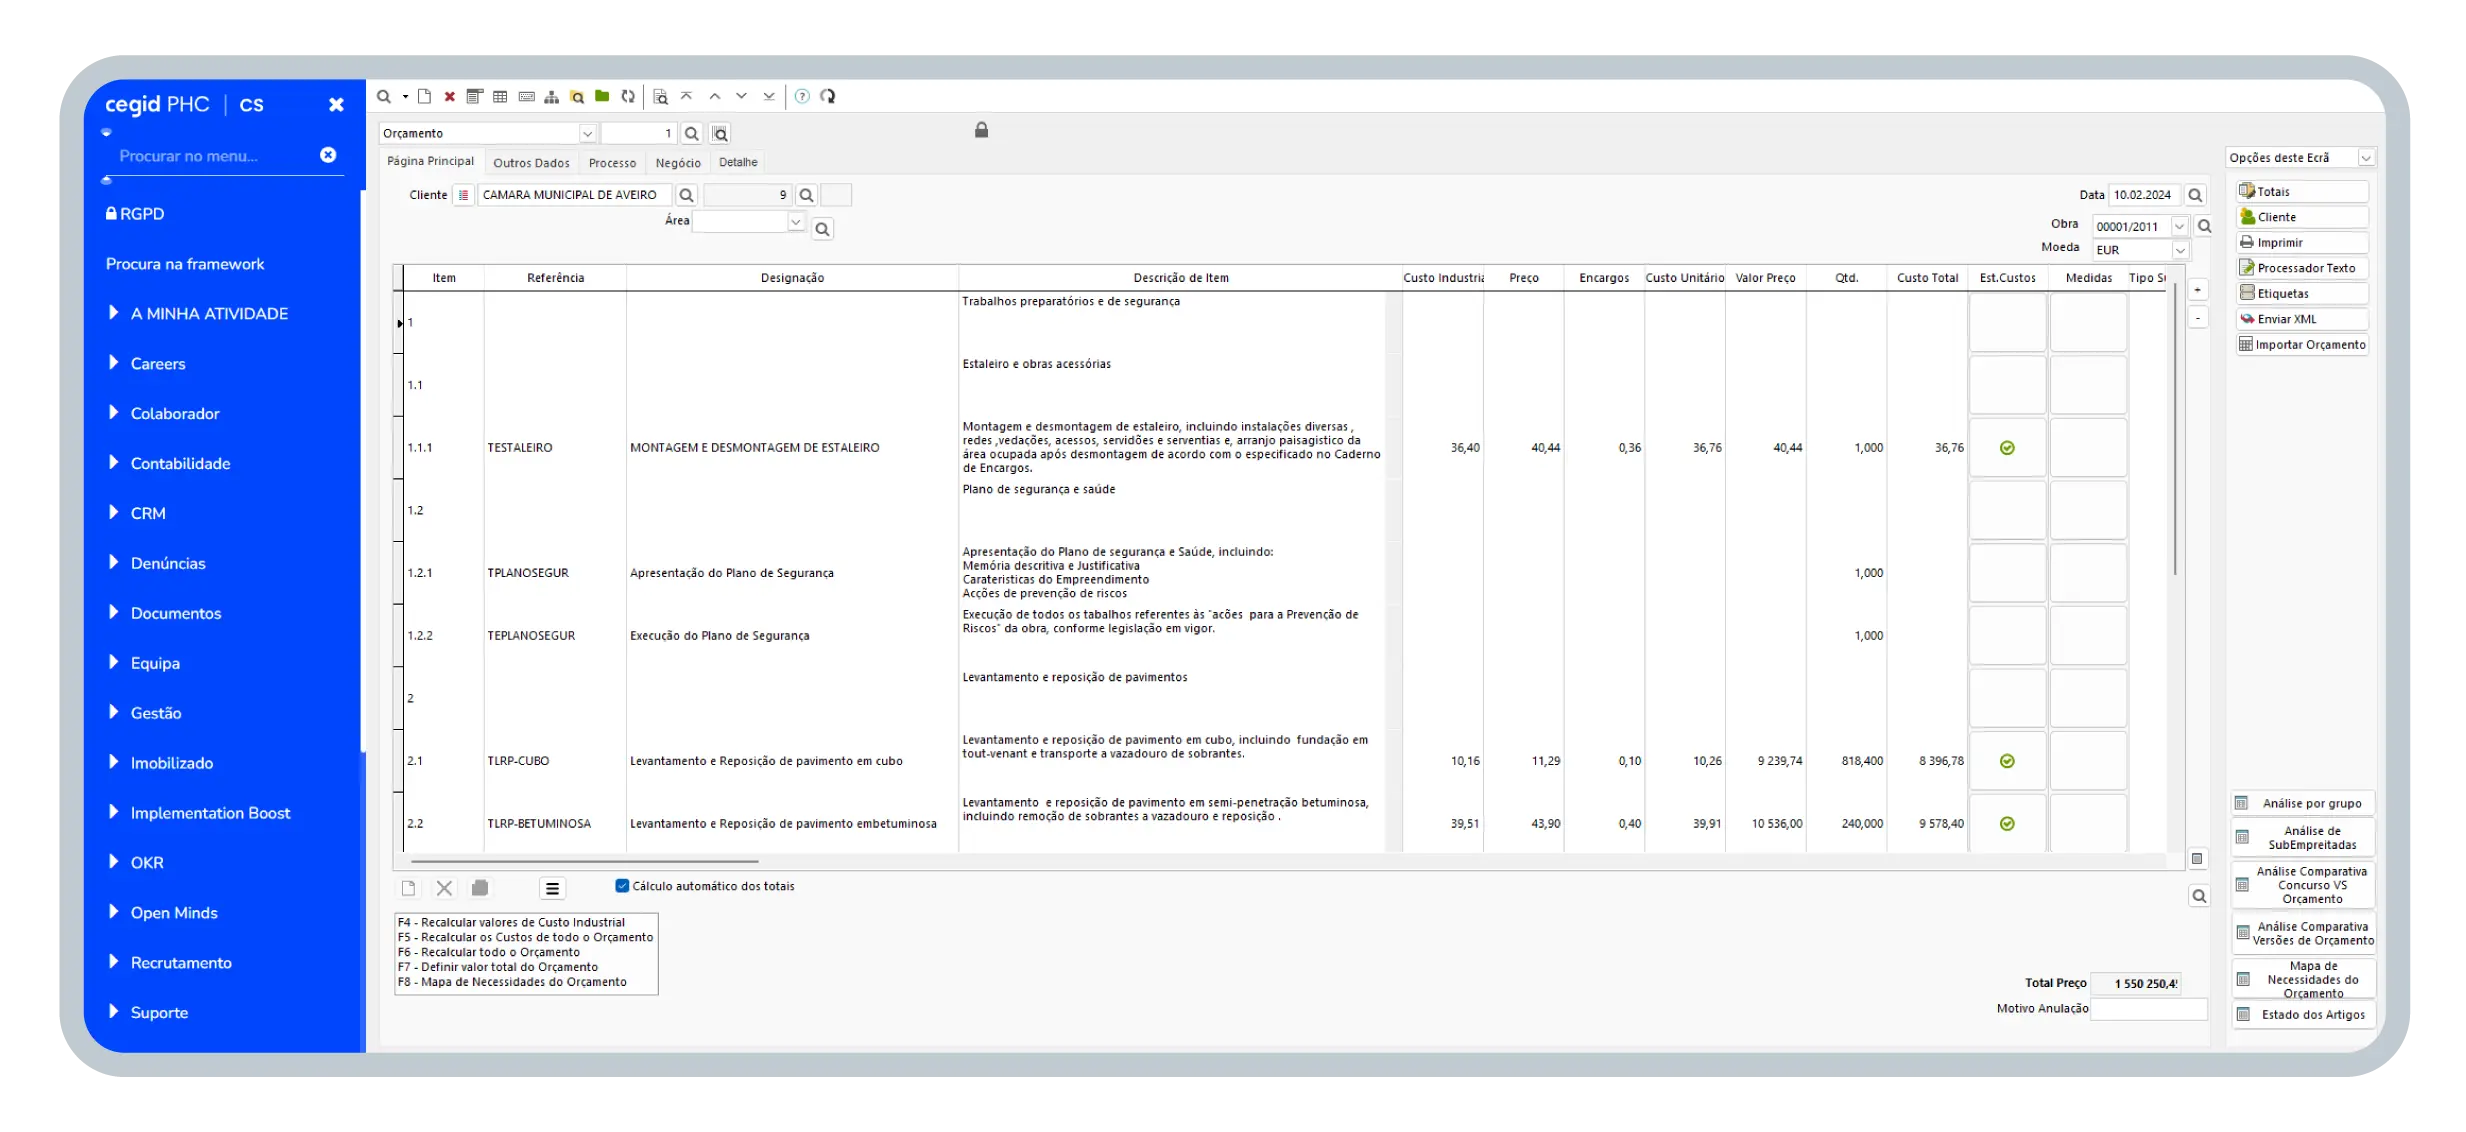This screenshot has width=2466, height=1132.
Task: Click the grid vertical scrollbar
Action: click(x=2175, y=430)
